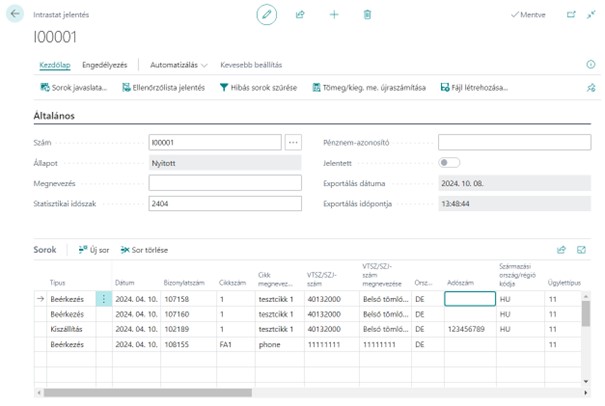Expand the Sorok section to full view
605x406 pixels.
pos(581,250)
